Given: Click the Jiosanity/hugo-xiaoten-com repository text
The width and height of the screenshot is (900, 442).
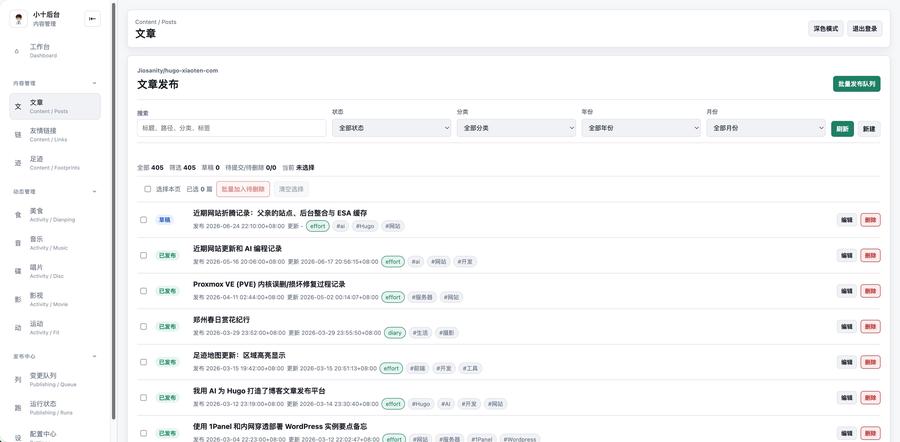Looking at the screenshot, I should pos(177,70).
